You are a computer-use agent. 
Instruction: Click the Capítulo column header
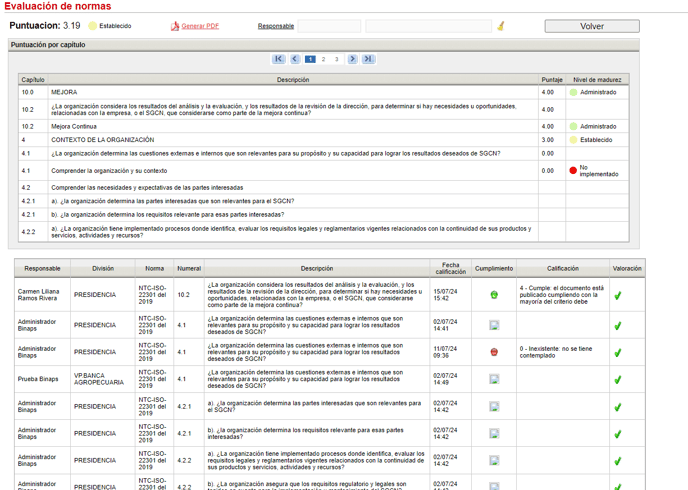[33, 79]
